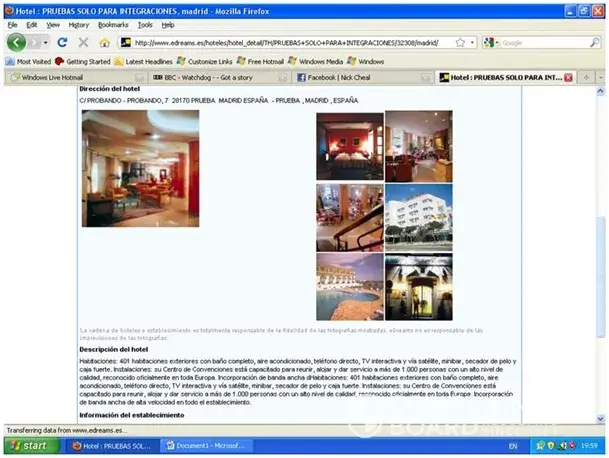Viewport: 609px width, 458px height.
Task: Switch to the BBC Watchdog tab
Action: point(219,77)
